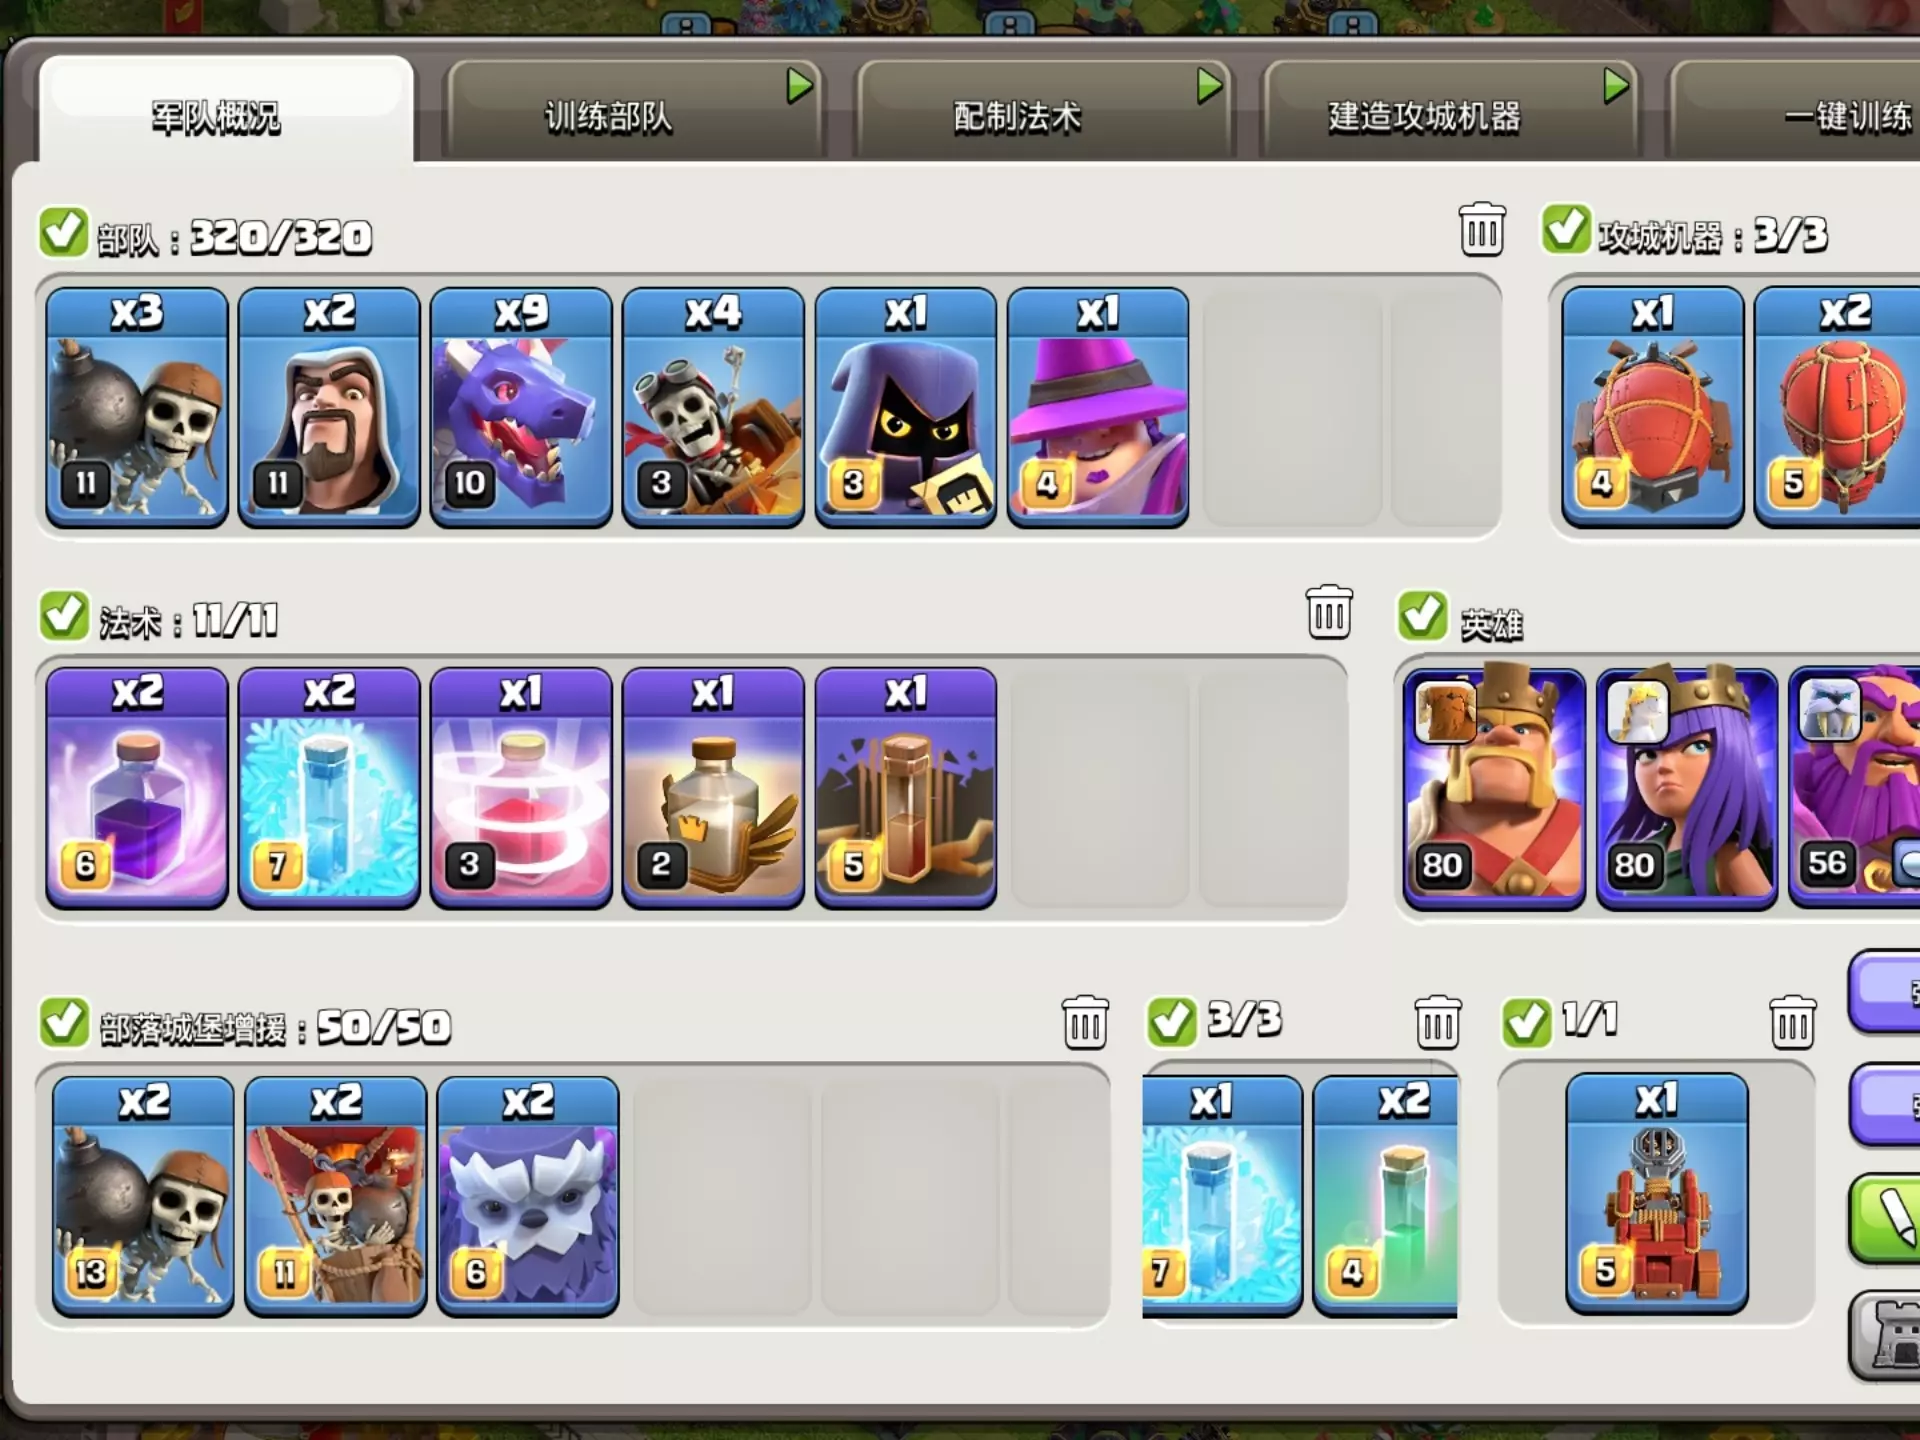The height and width of the screenshot is (1440, 1920).
Task: Toggle the checkmark next to 部落城堡增援
Action: [64, 1022]
